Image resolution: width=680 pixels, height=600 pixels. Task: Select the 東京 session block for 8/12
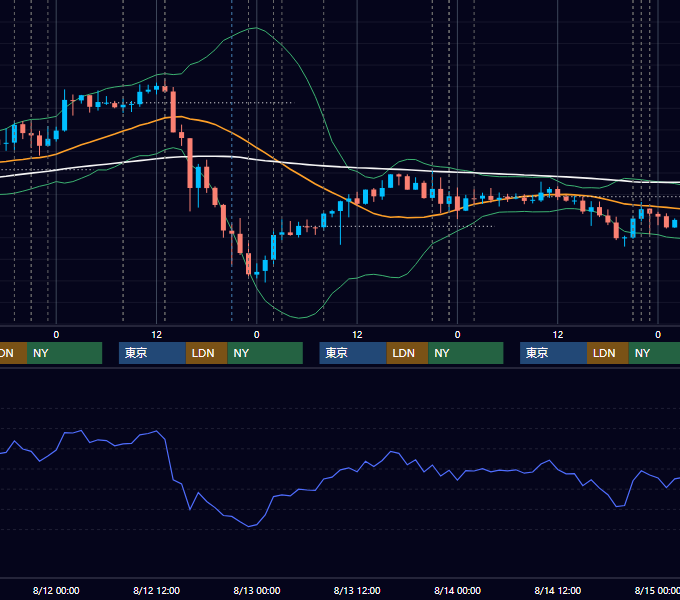[x=152, y=353]
